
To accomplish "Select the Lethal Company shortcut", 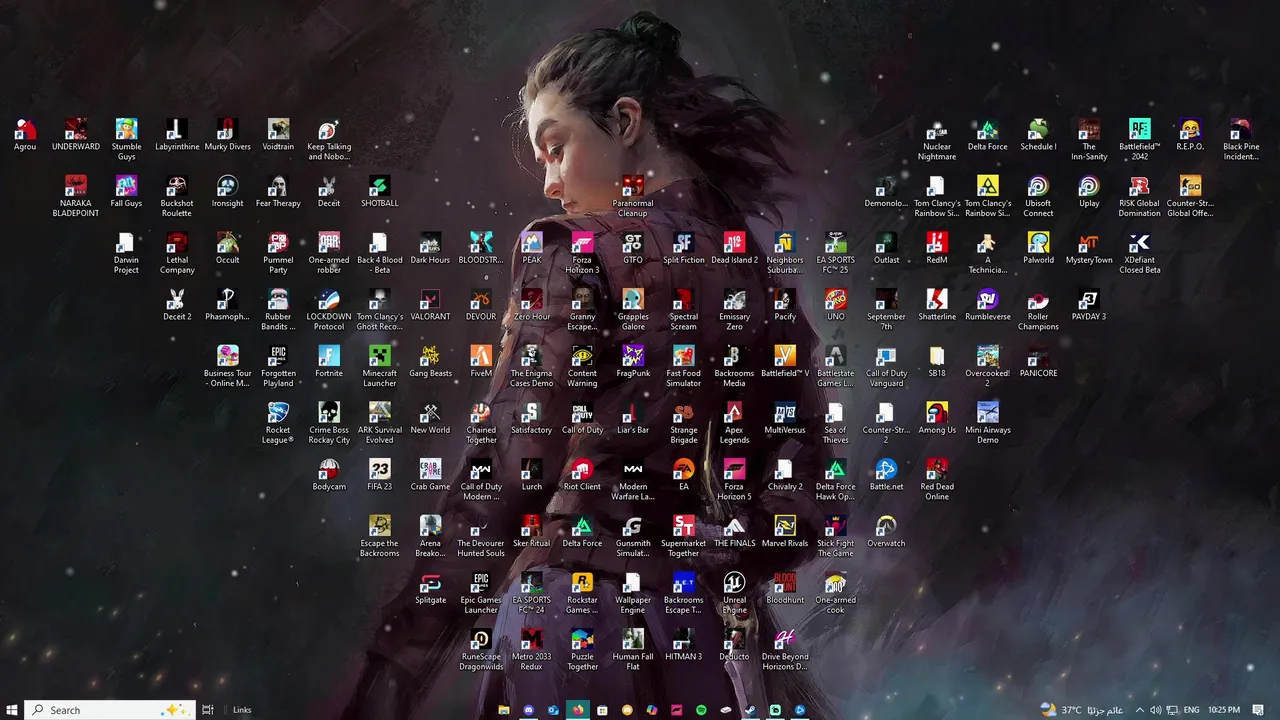I will [x=177, y=254].
